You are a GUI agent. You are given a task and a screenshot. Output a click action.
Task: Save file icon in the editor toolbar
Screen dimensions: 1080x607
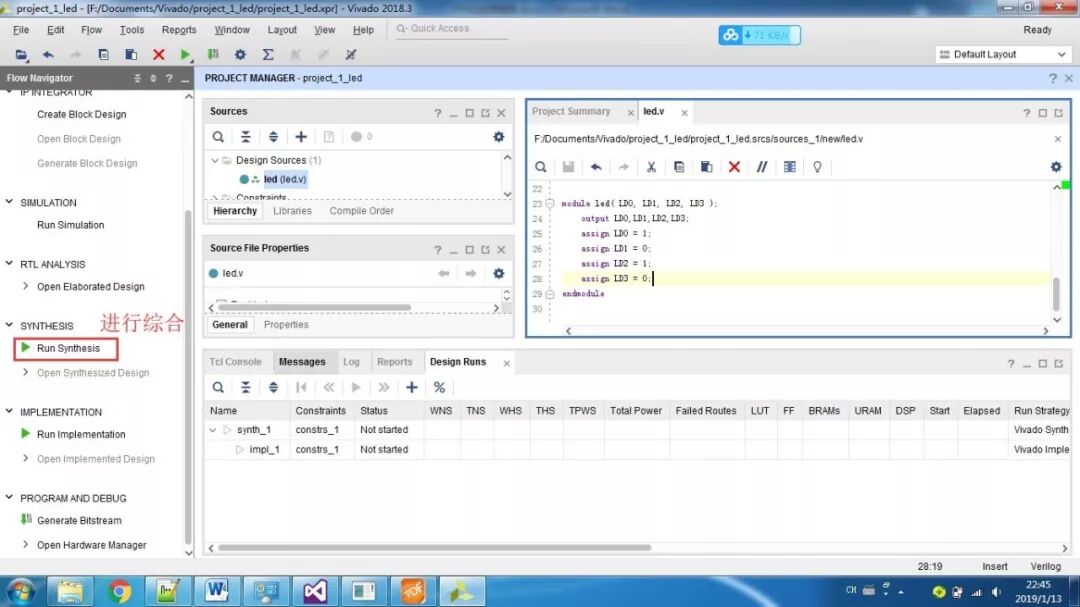pyautogui.click(x=568, y=167)
